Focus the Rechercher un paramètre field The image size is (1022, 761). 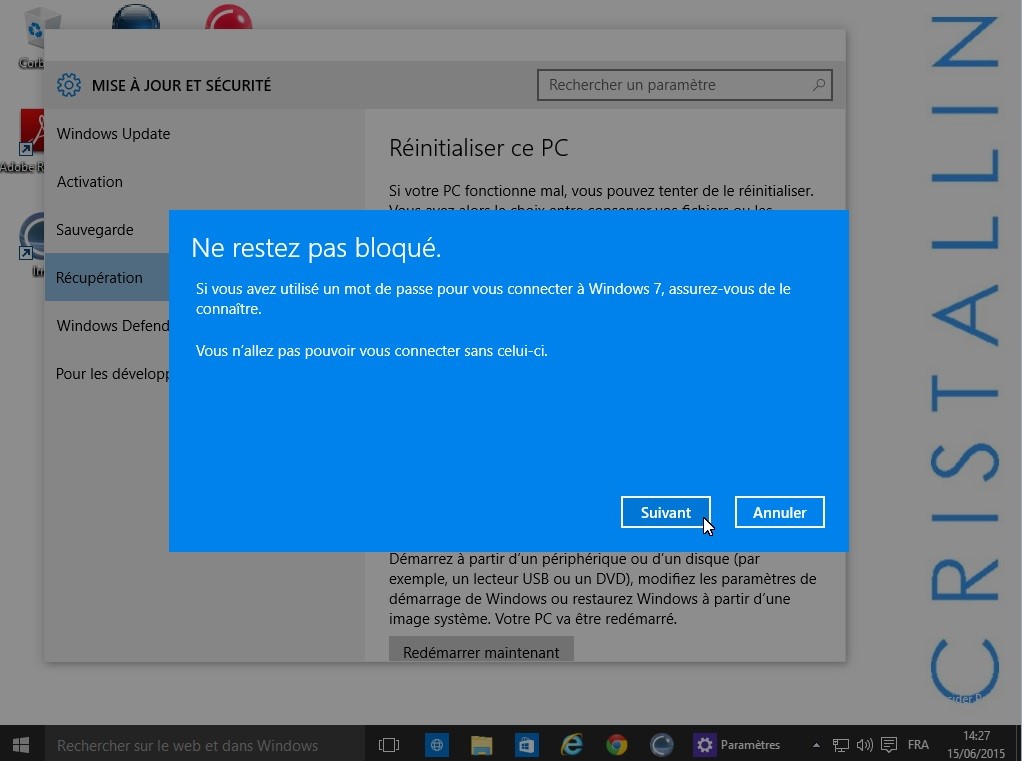pyautogui.click(x=684, y=85)
